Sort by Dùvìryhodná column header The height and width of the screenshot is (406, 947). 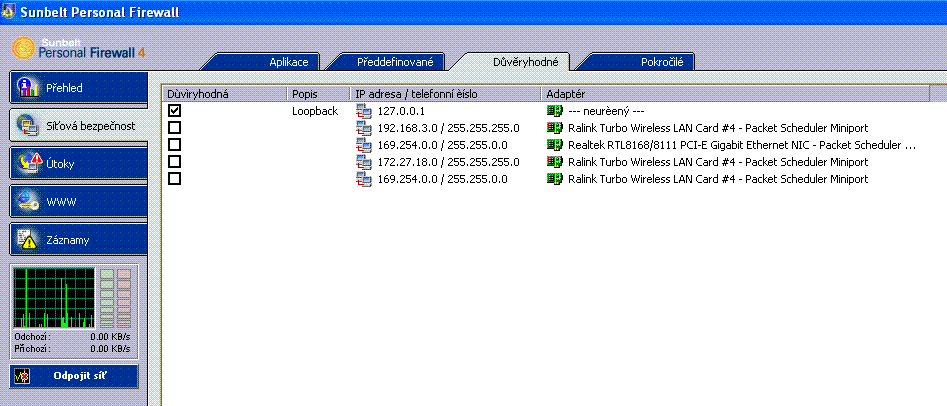pyautogui.click(x=225, y=94)
